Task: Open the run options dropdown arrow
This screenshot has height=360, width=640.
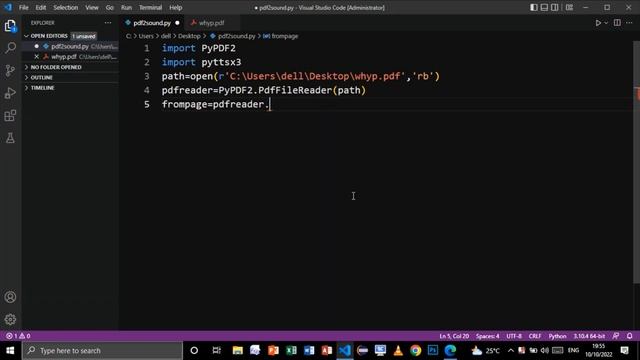Action: [x=606, y=23]
